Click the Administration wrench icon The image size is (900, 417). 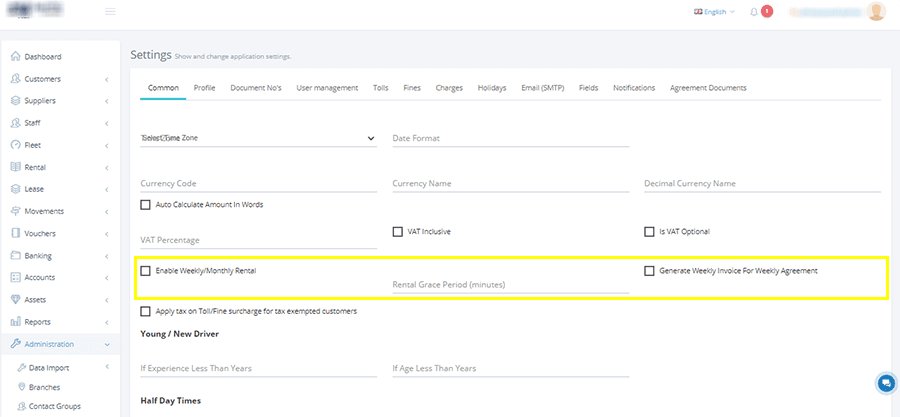(x=16, y=344)
